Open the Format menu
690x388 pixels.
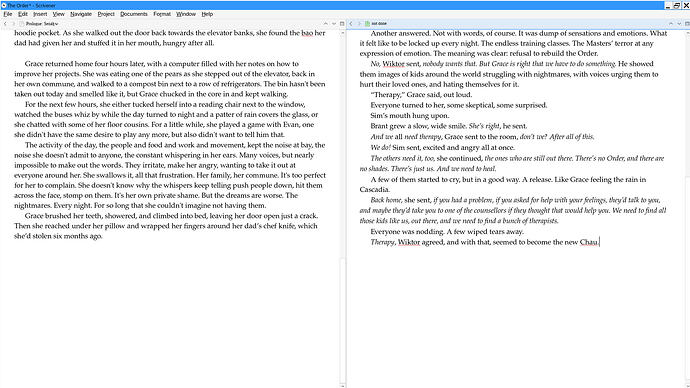(162, 14)
